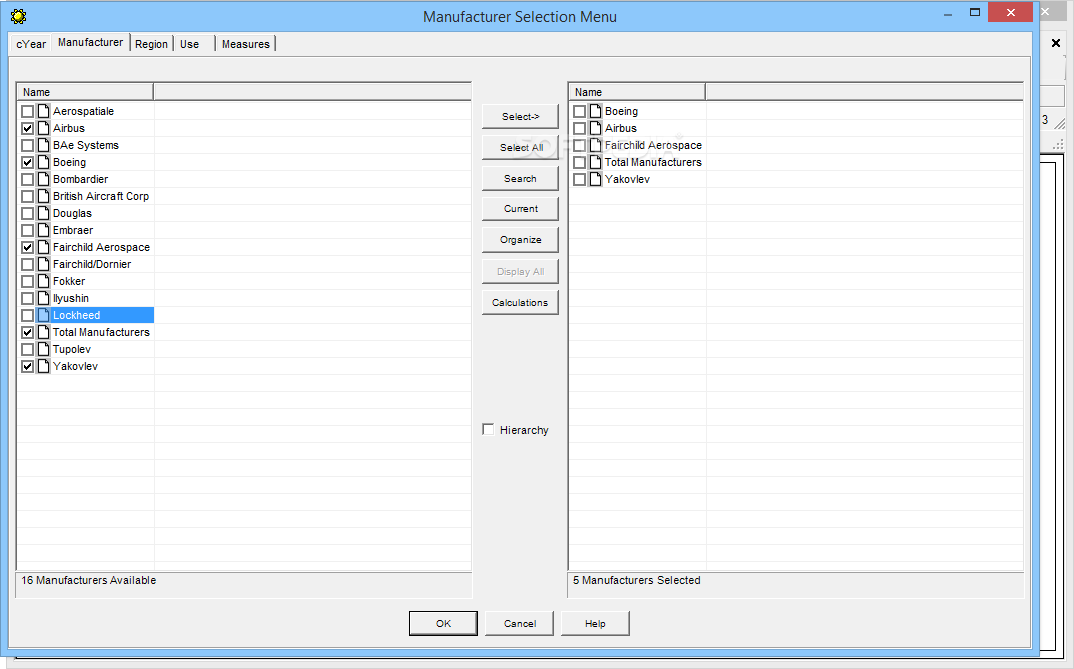This screenshot has width=1074, height=669.
Task: Select Total Manufacturers text in the available list
Action: click(x=101, y=332)
